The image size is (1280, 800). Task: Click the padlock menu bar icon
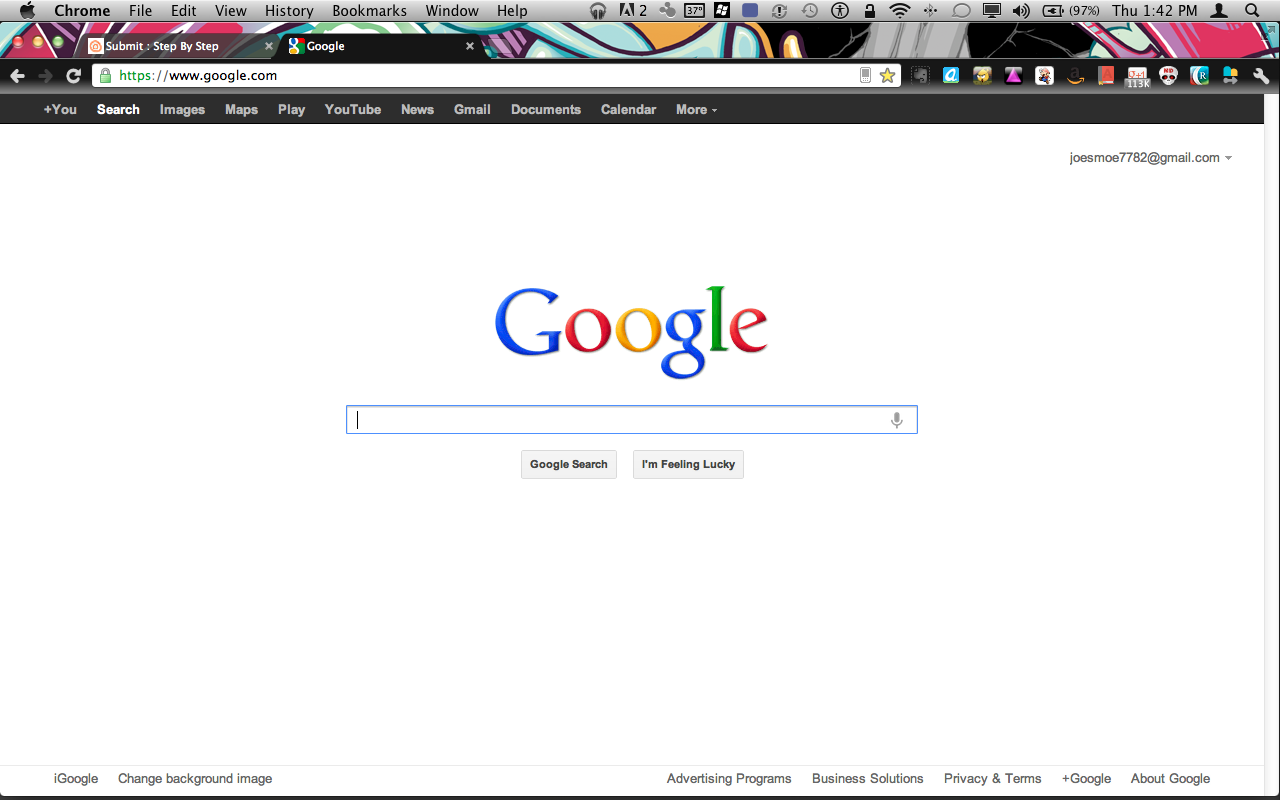click(x=870, y=11)
